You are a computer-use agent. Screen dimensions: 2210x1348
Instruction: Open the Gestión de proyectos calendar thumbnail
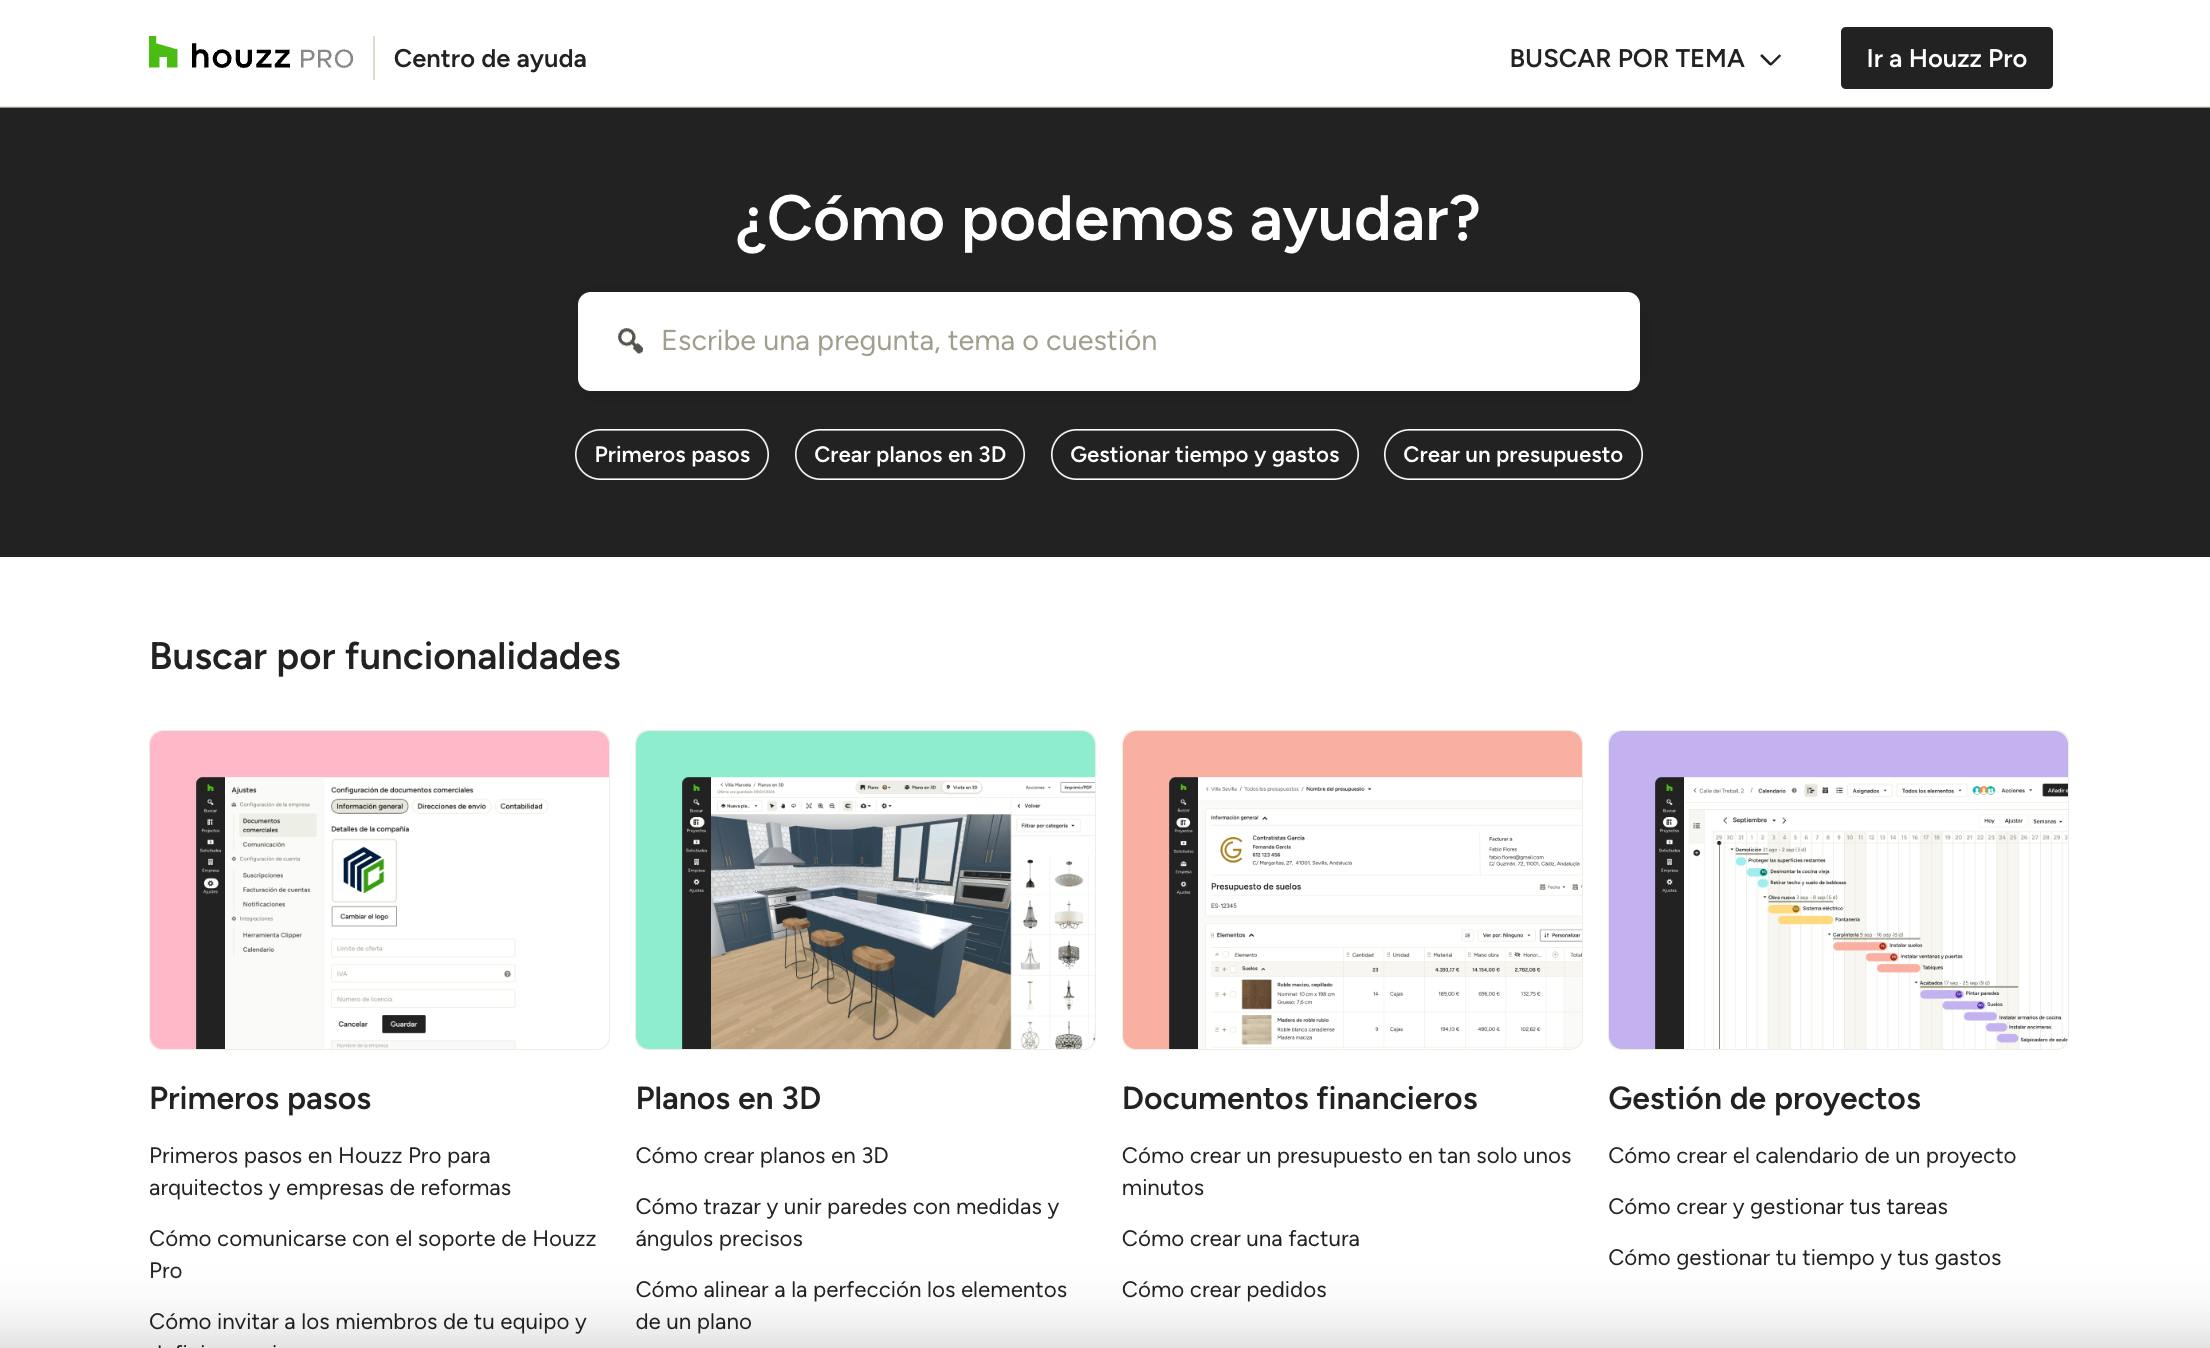coord(1838,890)
